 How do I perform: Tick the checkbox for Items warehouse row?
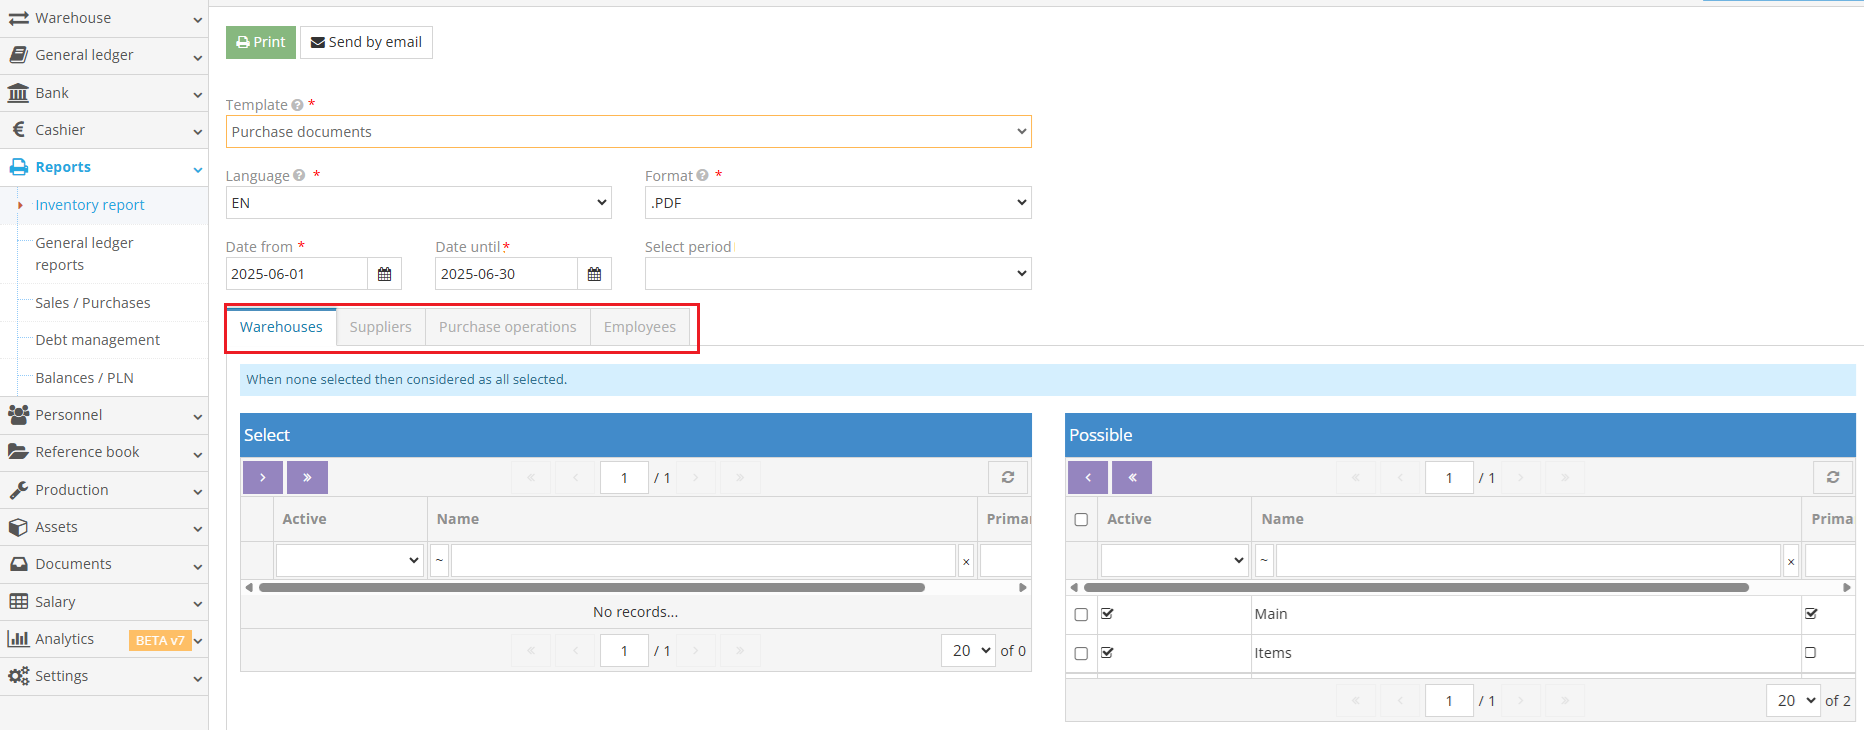tap(1081, 653)
